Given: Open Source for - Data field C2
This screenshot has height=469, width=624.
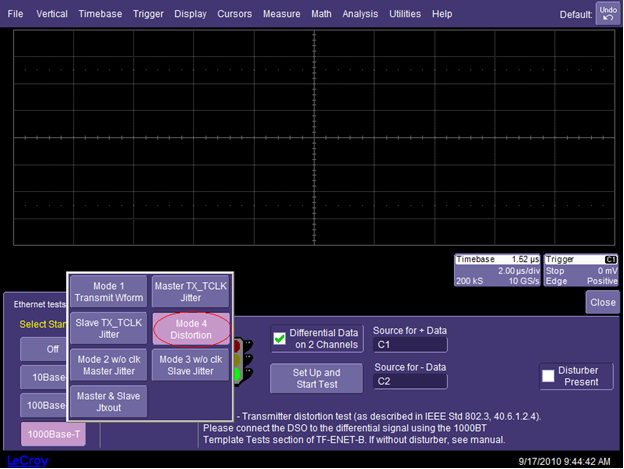Looking at the screenshot, I should click(410, 381).
